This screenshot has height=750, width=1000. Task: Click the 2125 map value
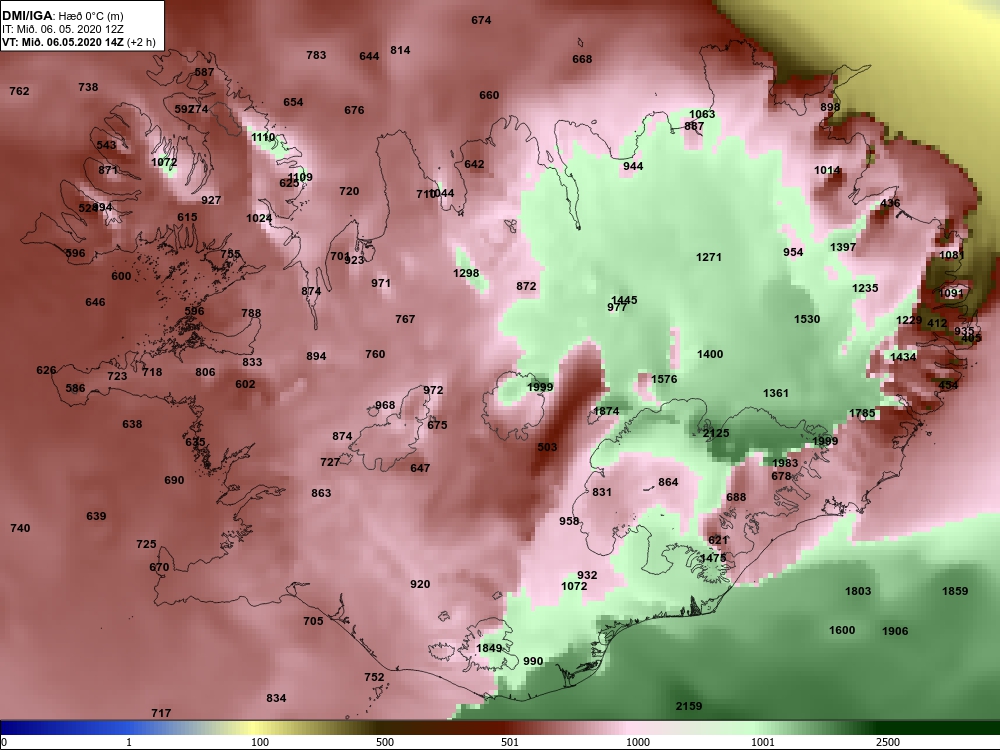click(x=716, y=433)
